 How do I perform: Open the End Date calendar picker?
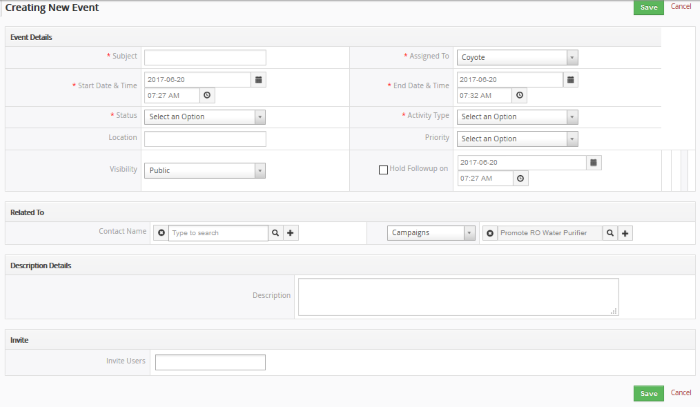pyautogui.click(x=571, y=80)
